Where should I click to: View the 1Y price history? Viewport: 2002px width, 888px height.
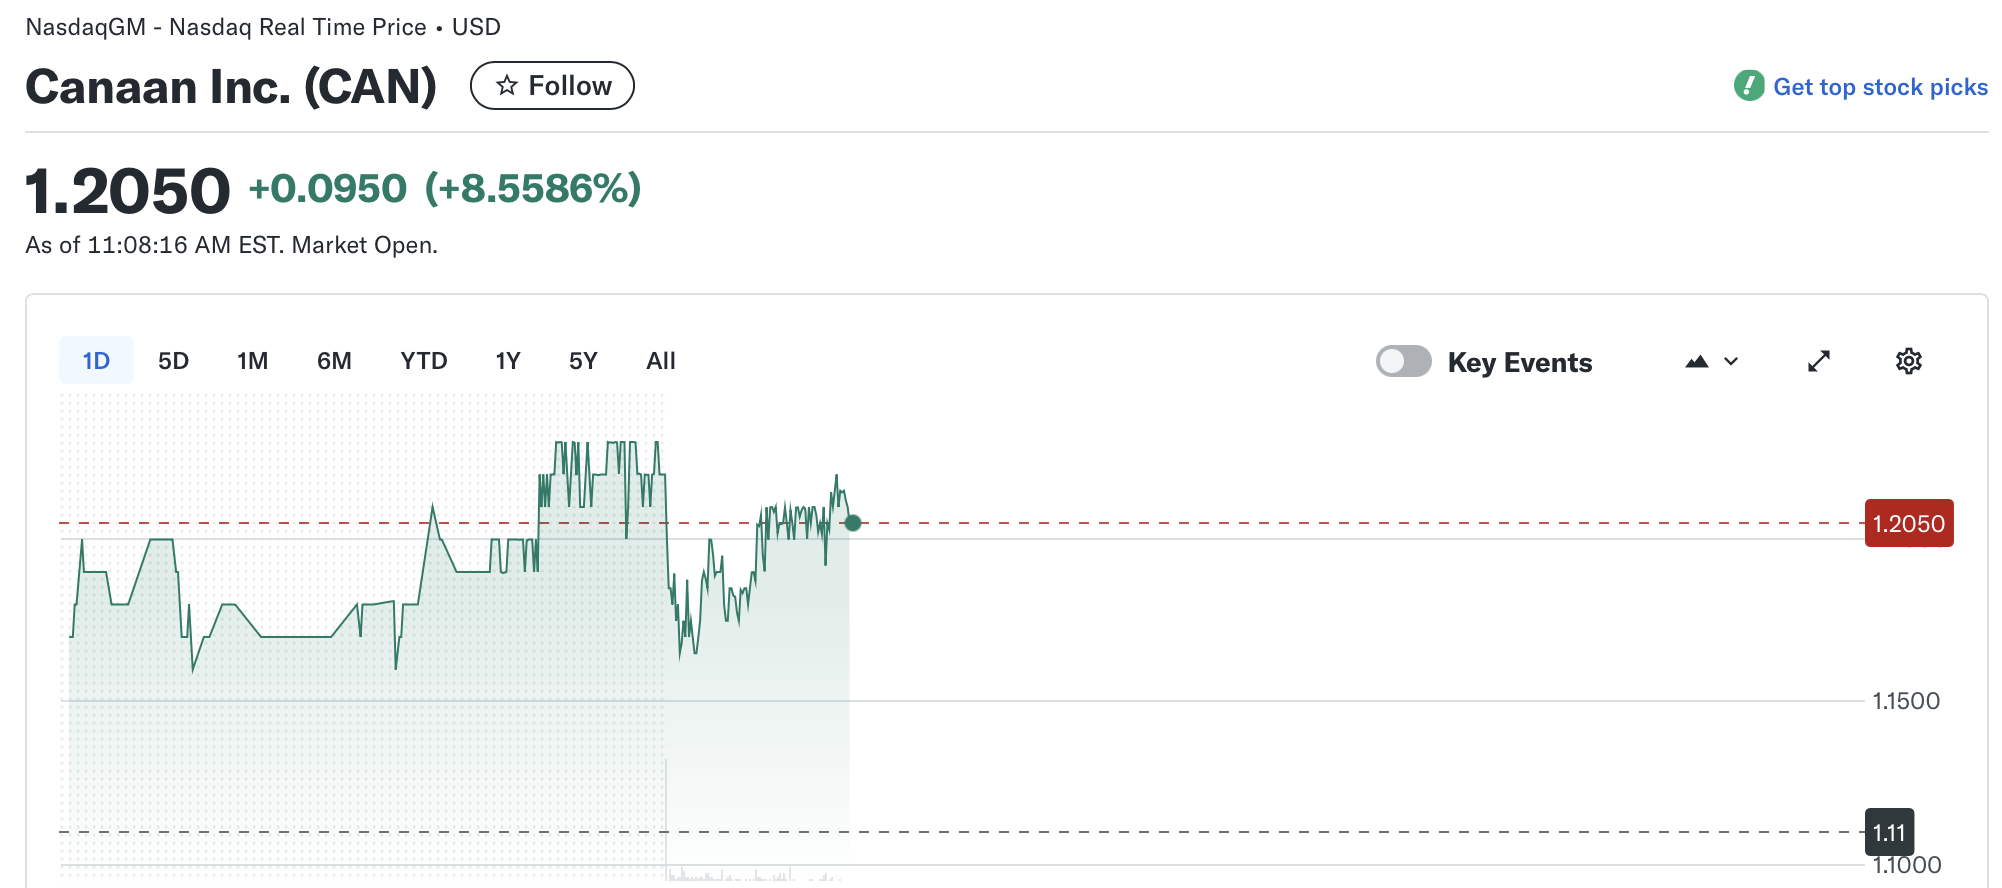point(508,361)
